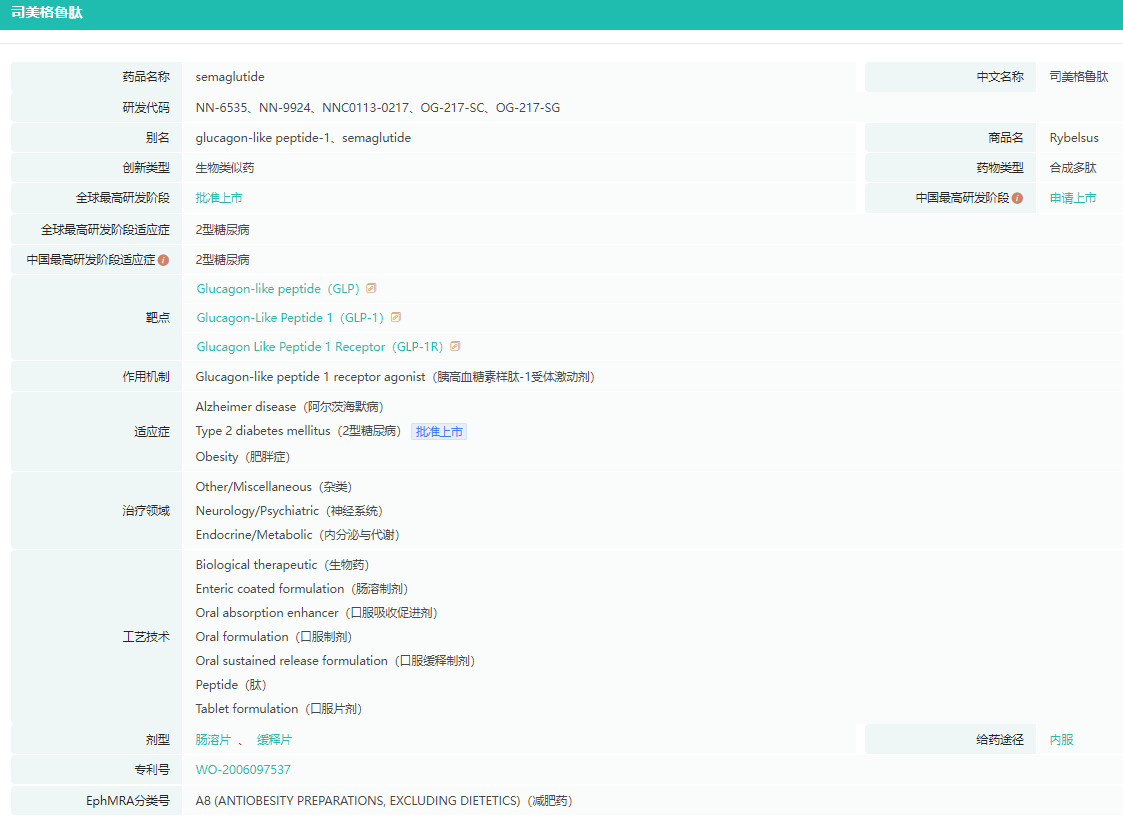Open external link icon beside GLP-1R target
This screenshot has width=1123, height=820.
click(455, 346)
